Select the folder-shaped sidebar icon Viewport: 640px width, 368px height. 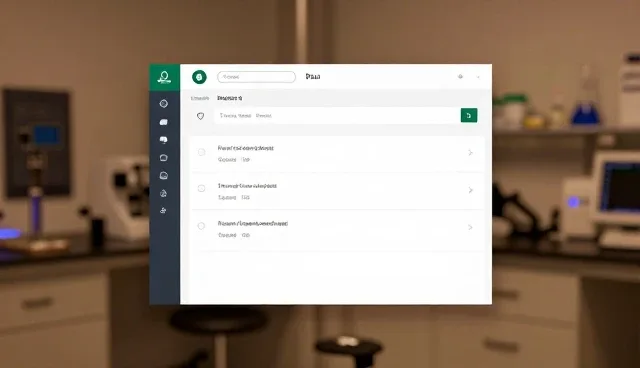coord(164,122)
